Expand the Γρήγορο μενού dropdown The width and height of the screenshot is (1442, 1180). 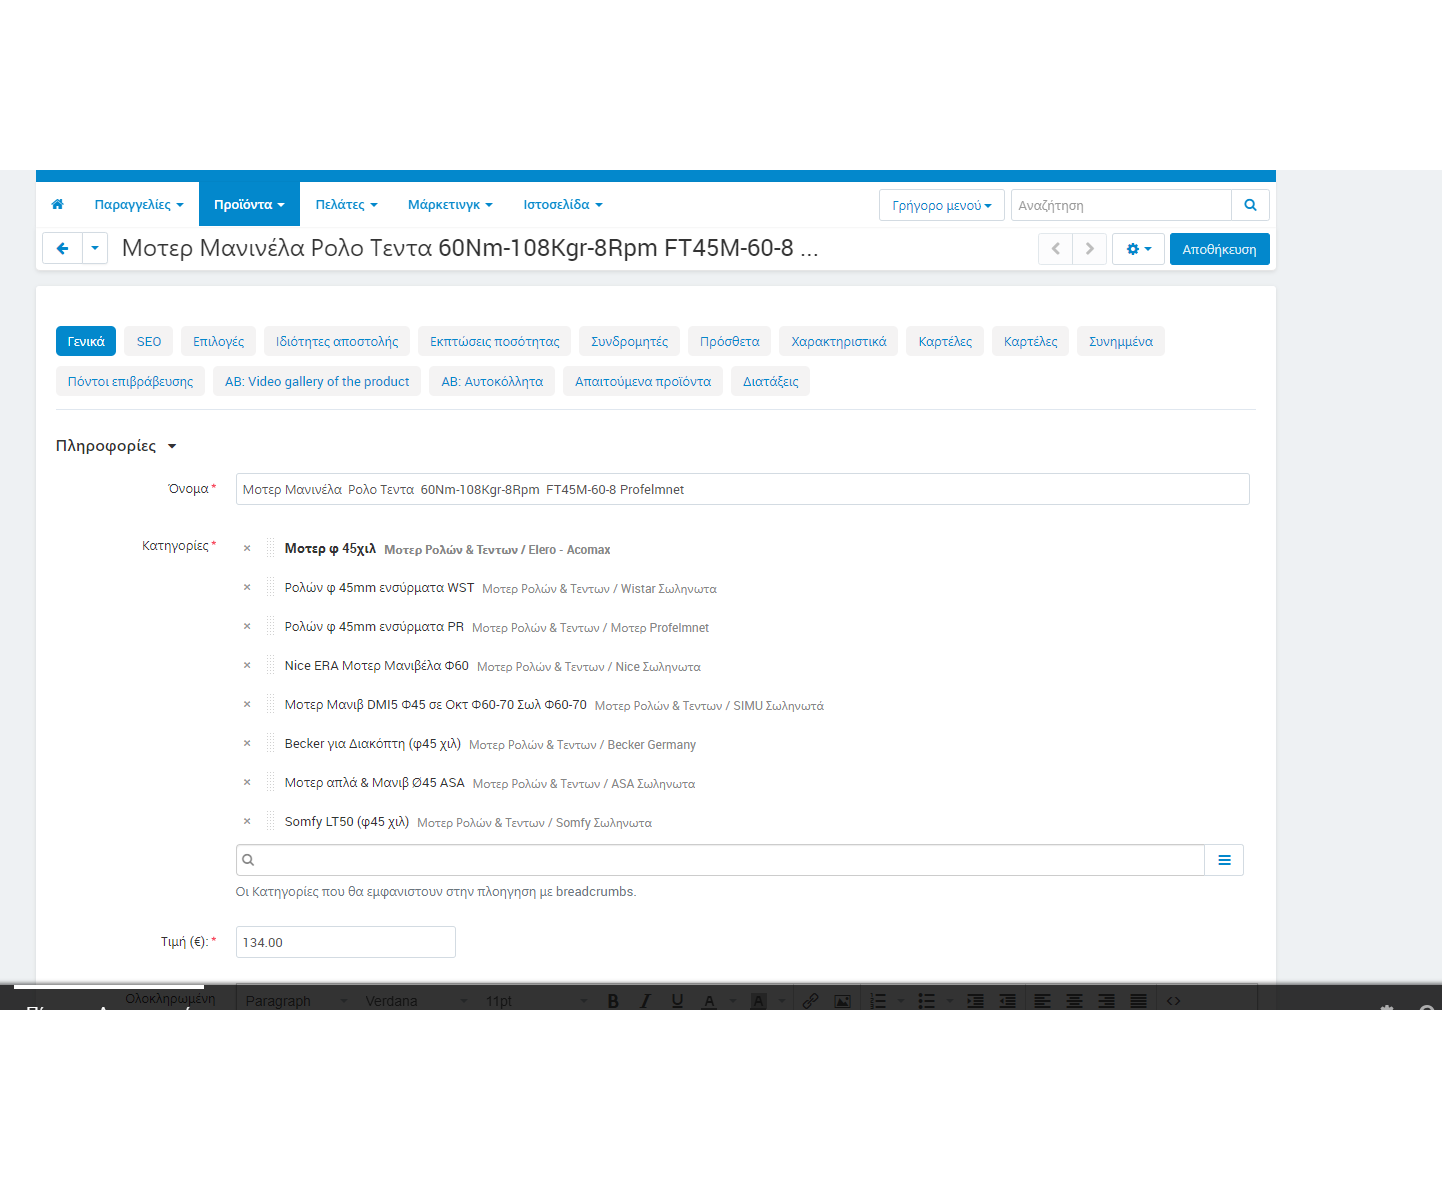tap(942, 205)
